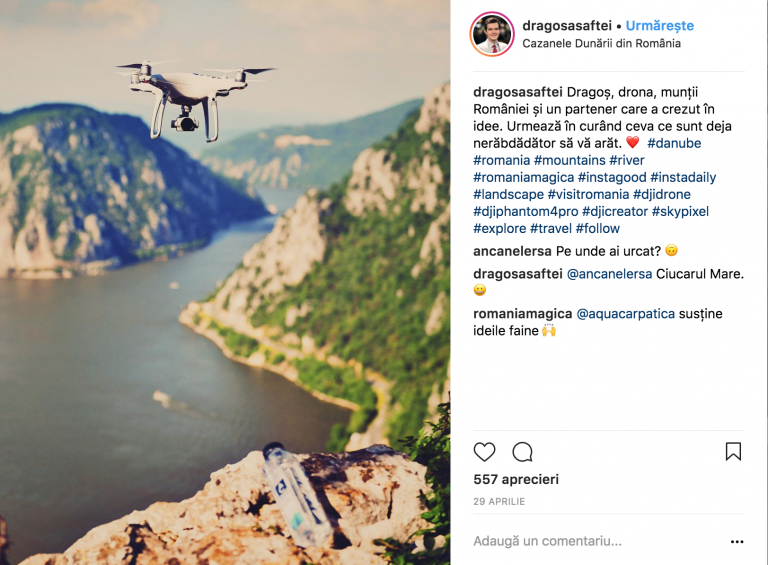Viewport: 768px width, 565px height.
Task: Open the @aquacarpatica mention
Action: click(x=625, y=314)
